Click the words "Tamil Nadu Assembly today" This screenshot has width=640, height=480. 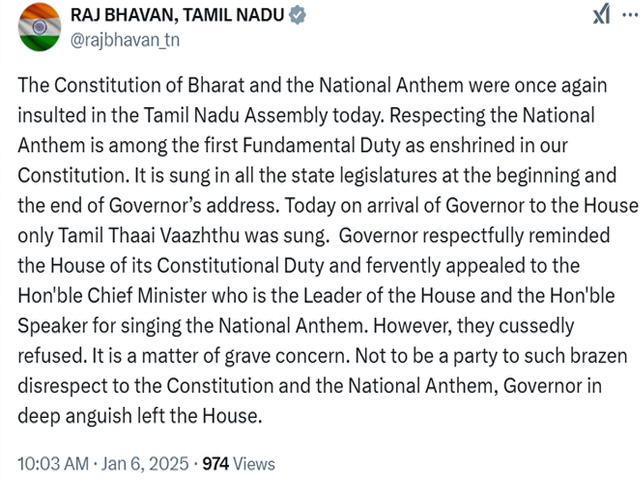263,116
